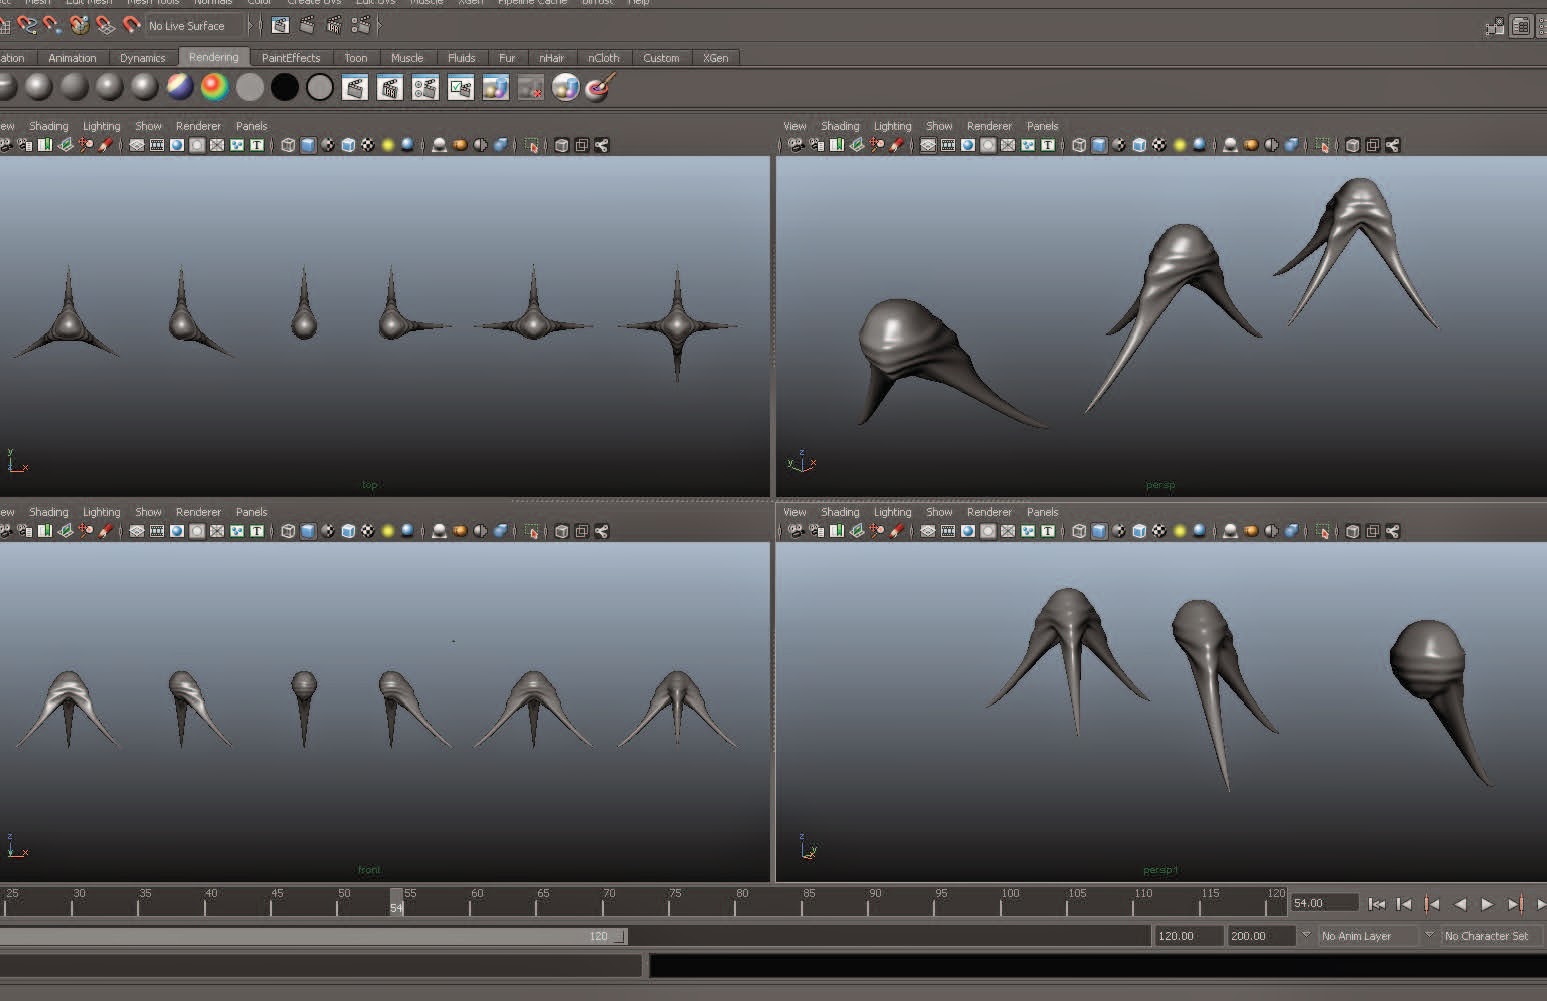Click Select Camera icon in the persp panel toolbar
This screenshot has height=1001, width=1547.
coord(796,145)
